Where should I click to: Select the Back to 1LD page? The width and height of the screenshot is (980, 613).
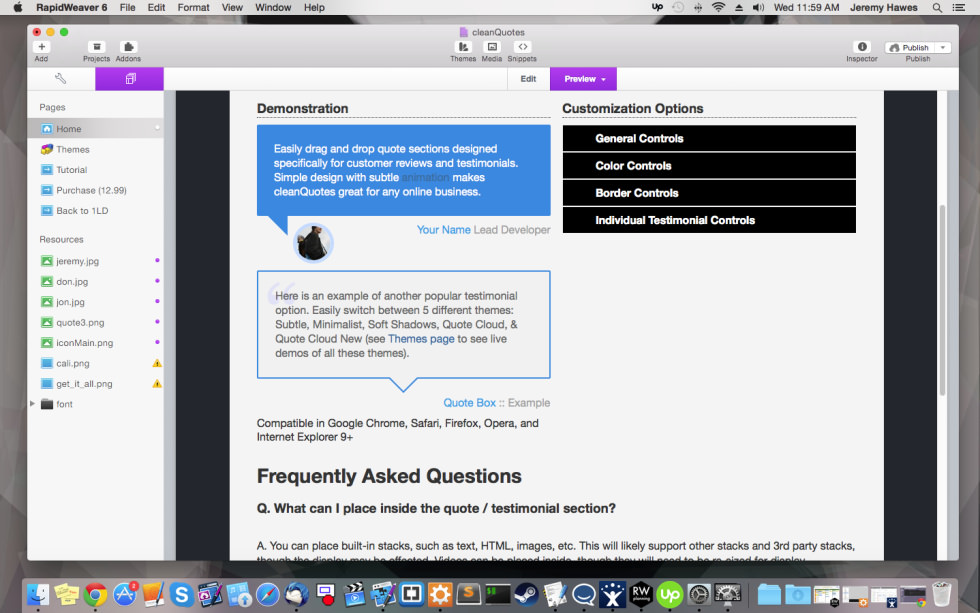[95, 211]
